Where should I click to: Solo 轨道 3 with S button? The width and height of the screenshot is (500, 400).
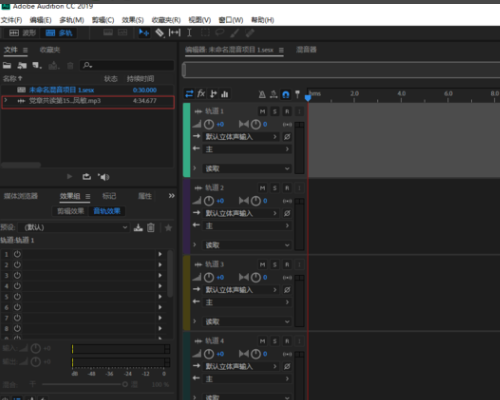coord(275,265)
